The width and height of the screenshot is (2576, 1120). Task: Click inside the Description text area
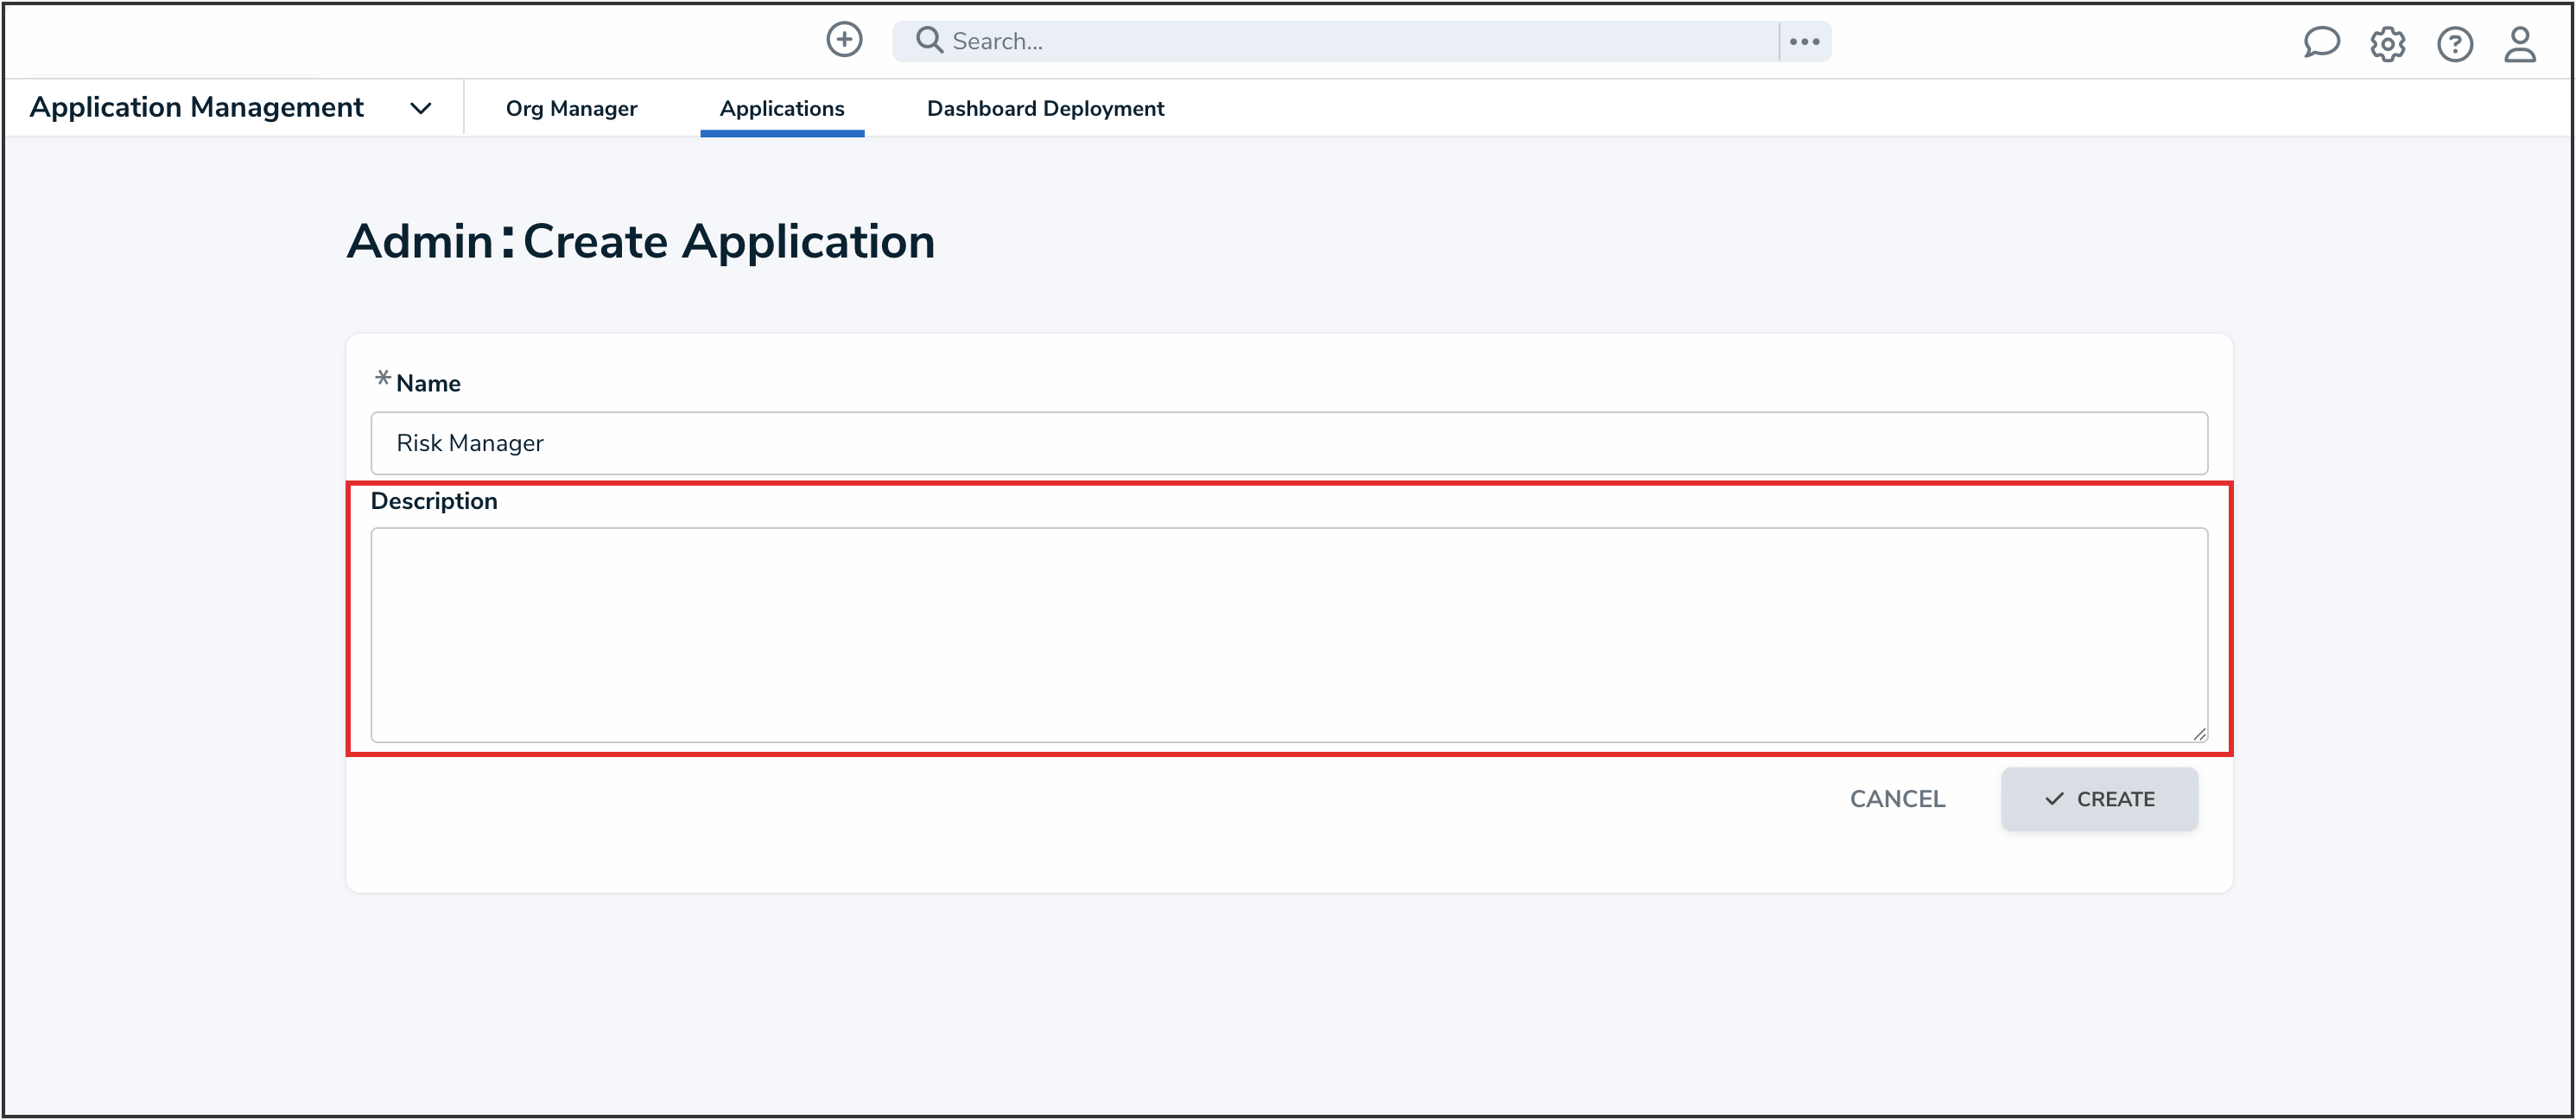[1288, 635]
